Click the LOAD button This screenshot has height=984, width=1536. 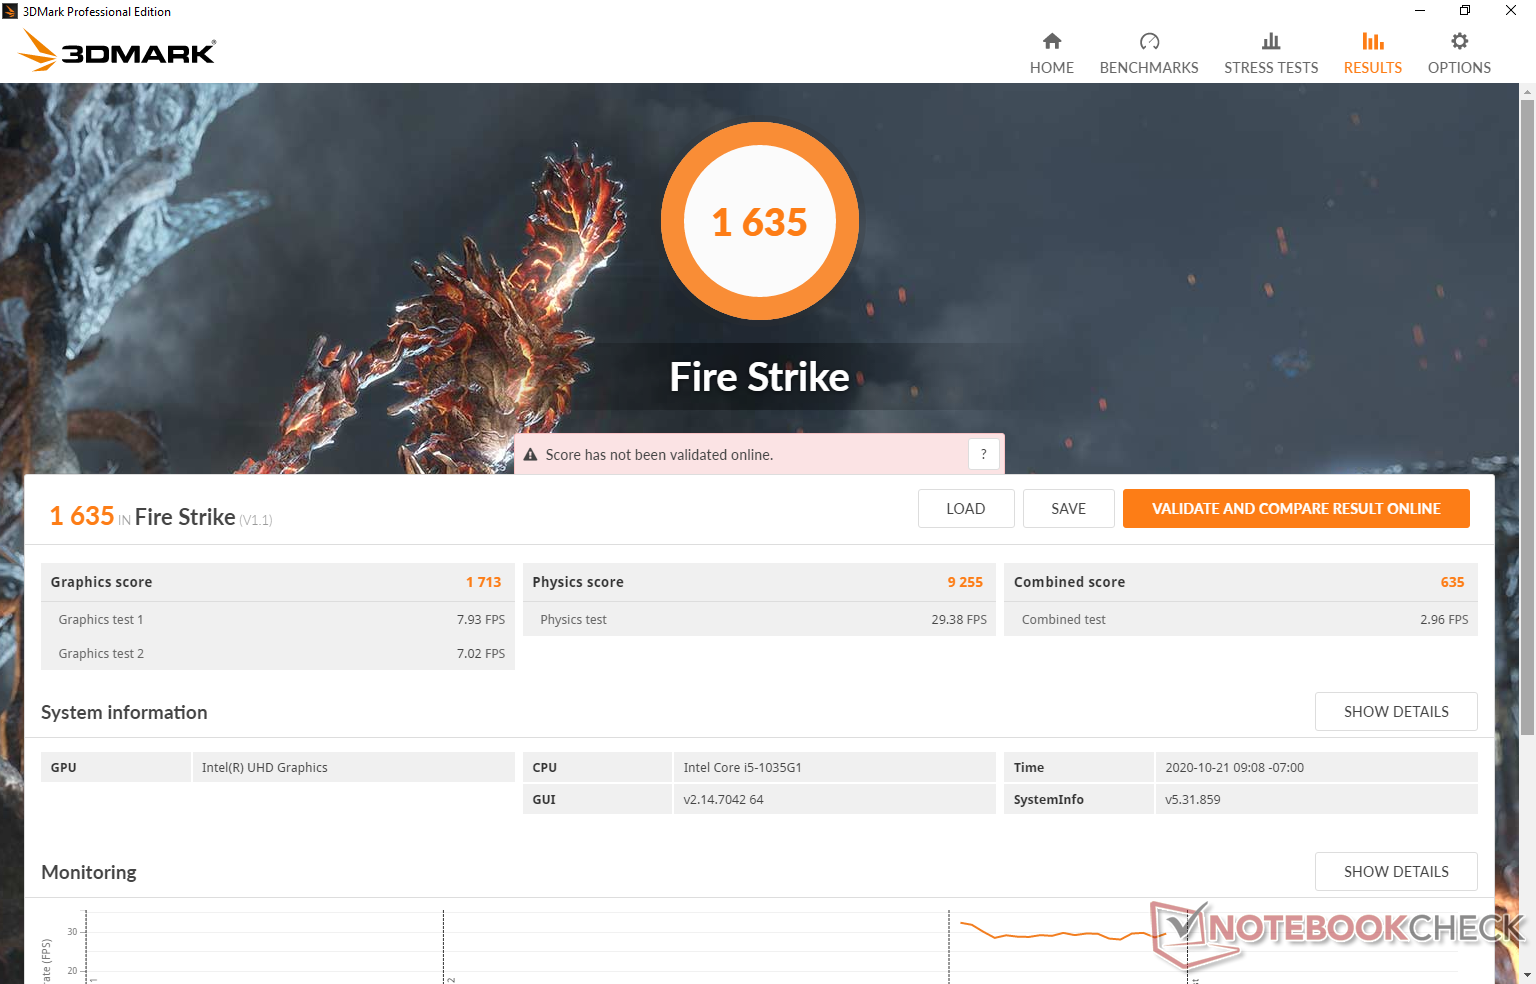[966, 508]
